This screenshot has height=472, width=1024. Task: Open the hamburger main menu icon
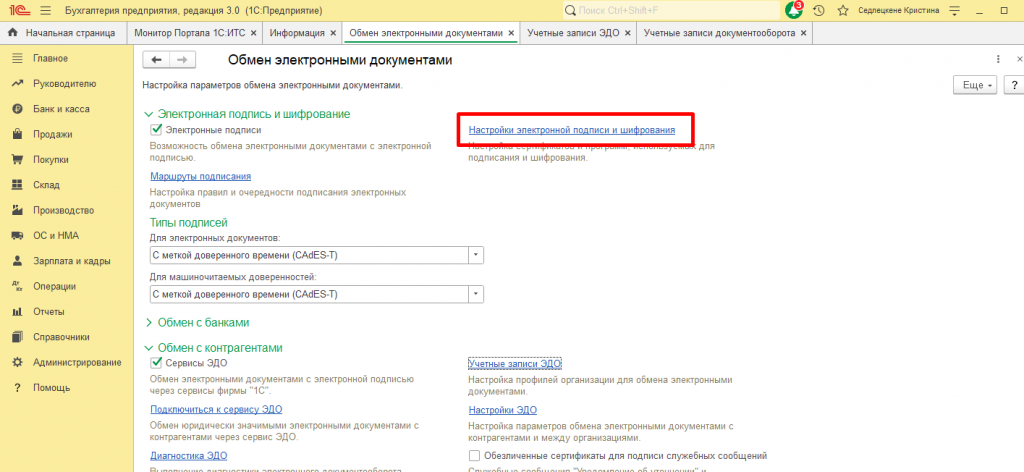click(x=46, y=11)
